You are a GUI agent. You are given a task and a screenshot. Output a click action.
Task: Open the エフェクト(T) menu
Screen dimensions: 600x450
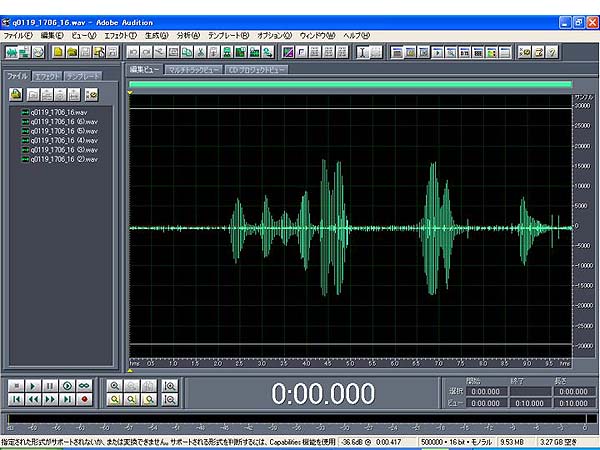pyautogui.click(x=121, y=36)
